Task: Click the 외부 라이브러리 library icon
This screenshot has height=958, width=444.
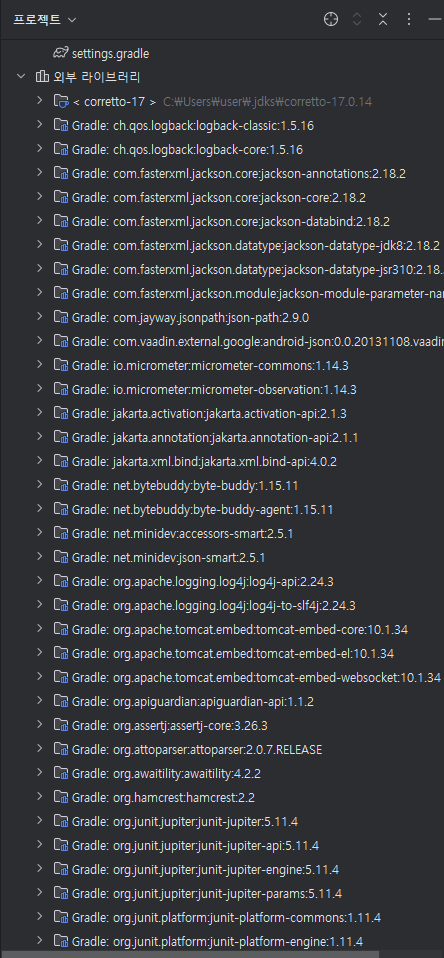Action: coord(42,77)
